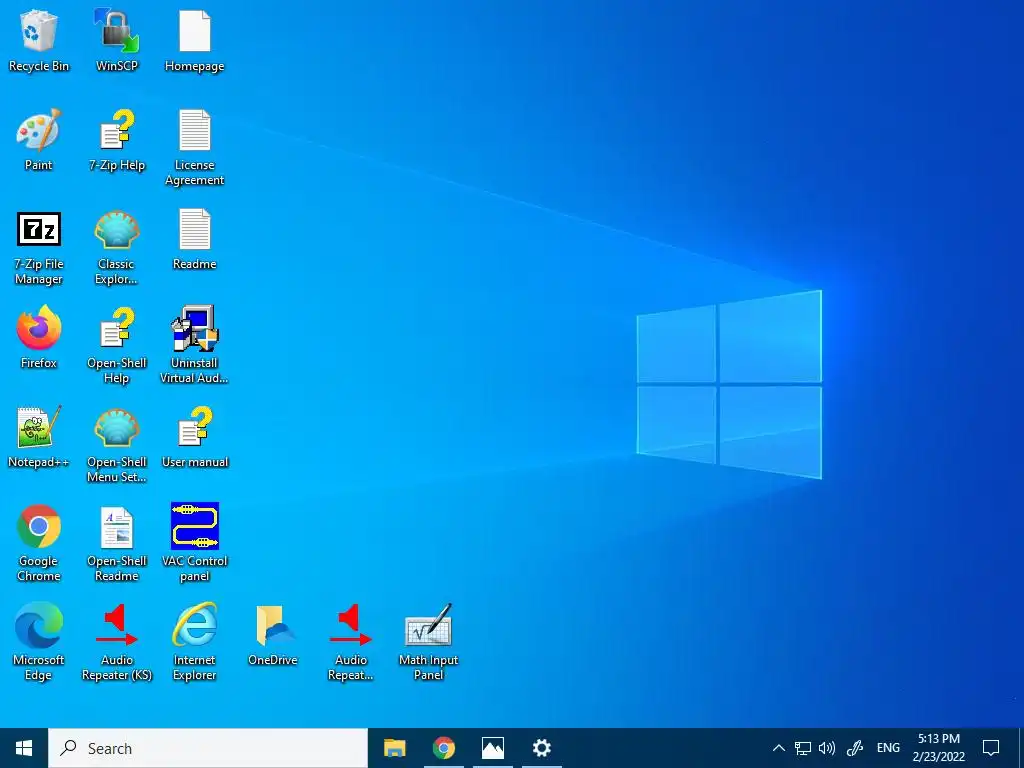Select the Homepage file icon
This screenshot has width=1024, height=768.
(x=195, y=40)
